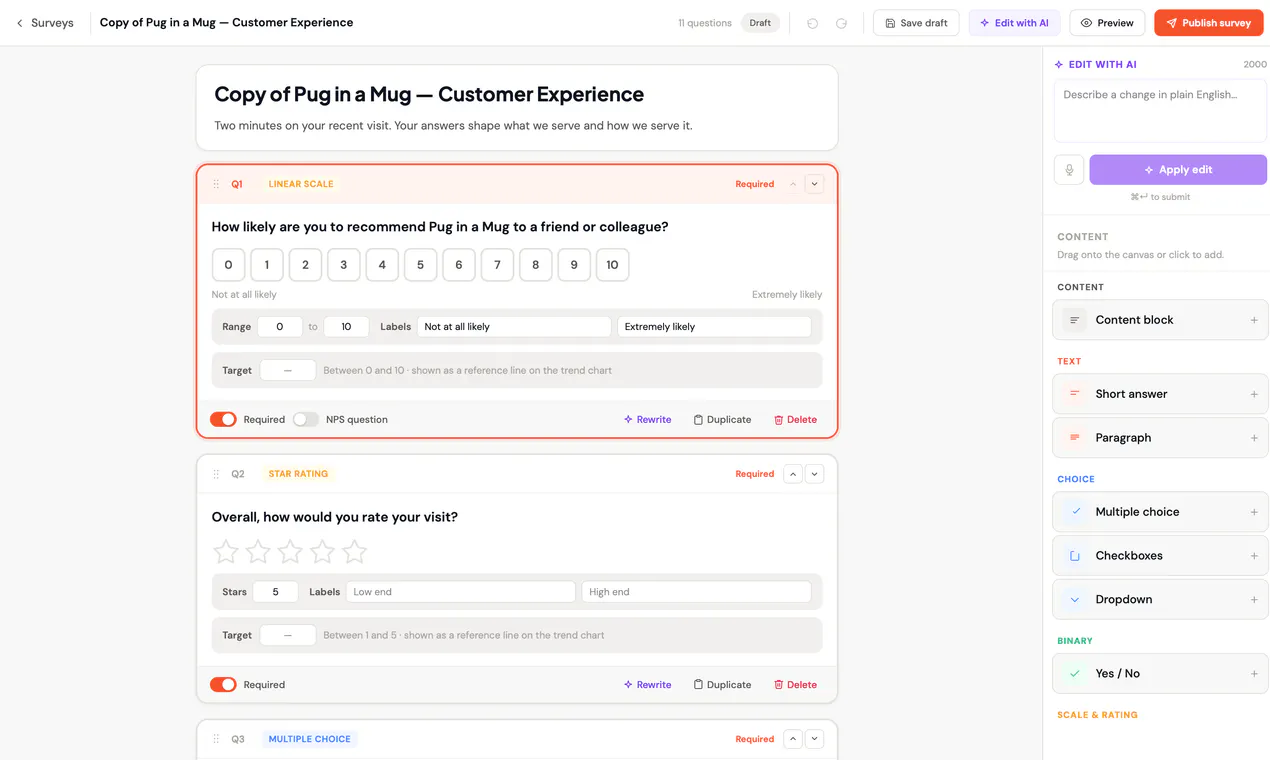Focus the AI change description box
The height and width of the screenshot is (760, 1270).
click(1160, 111)
